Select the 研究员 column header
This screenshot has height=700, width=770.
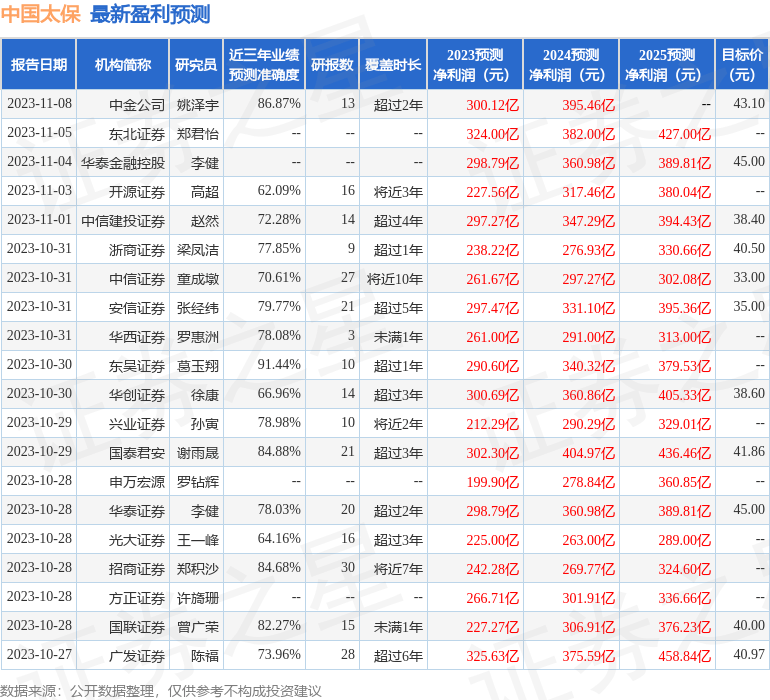point(195,65)
